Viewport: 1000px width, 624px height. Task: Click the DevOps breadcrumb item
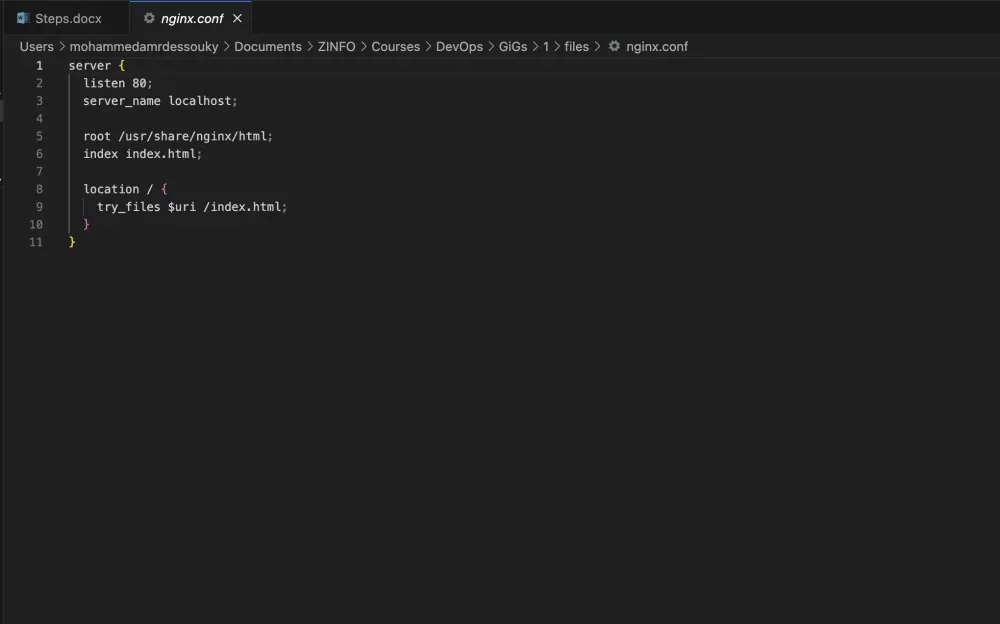pyautogui.click(x=459, y=46)
